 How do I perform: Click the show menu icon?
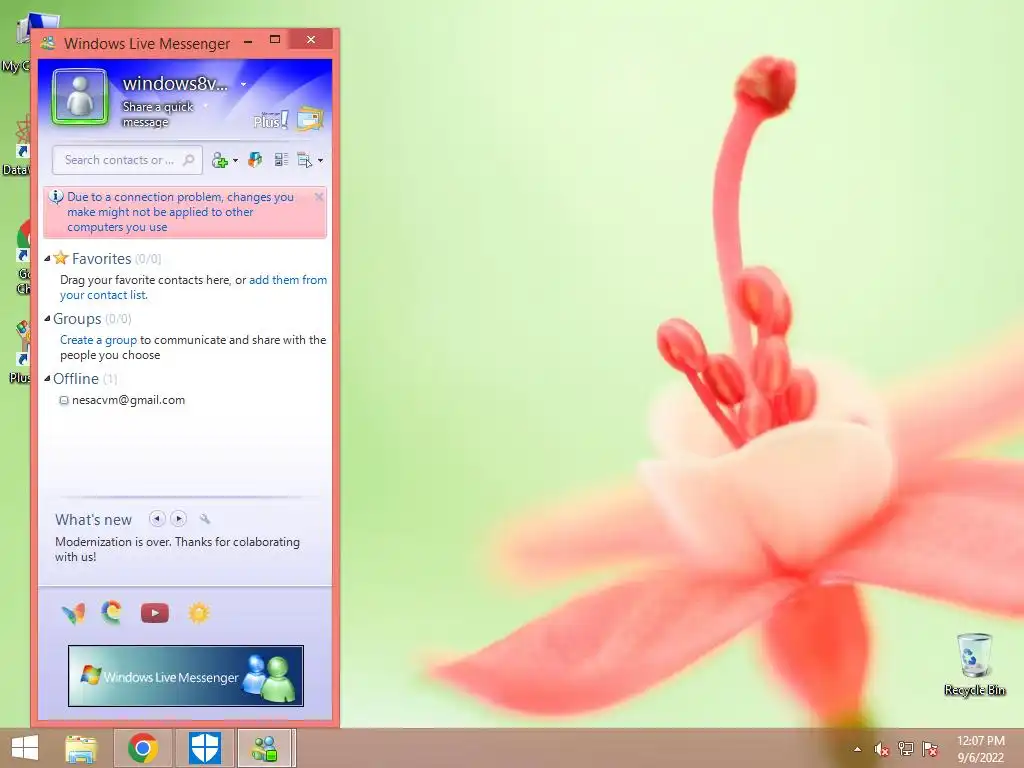(x=305, y=160)
